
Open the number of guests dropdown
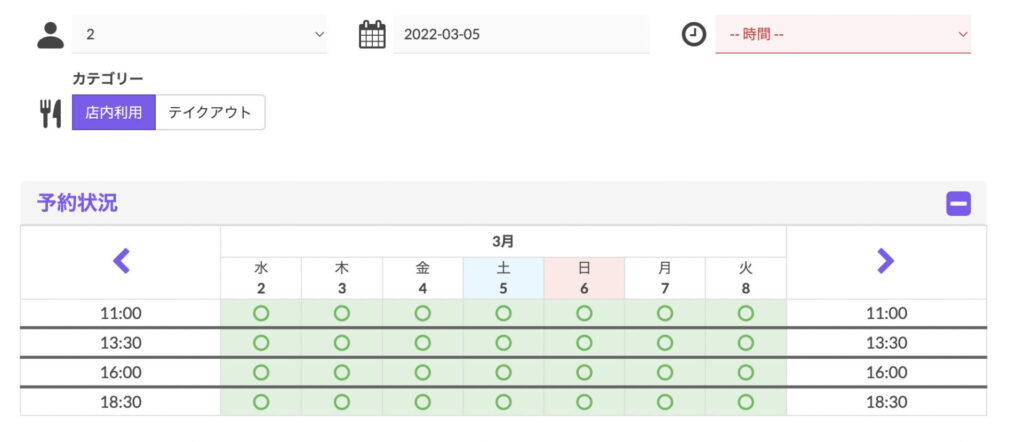tap(200, 35)
